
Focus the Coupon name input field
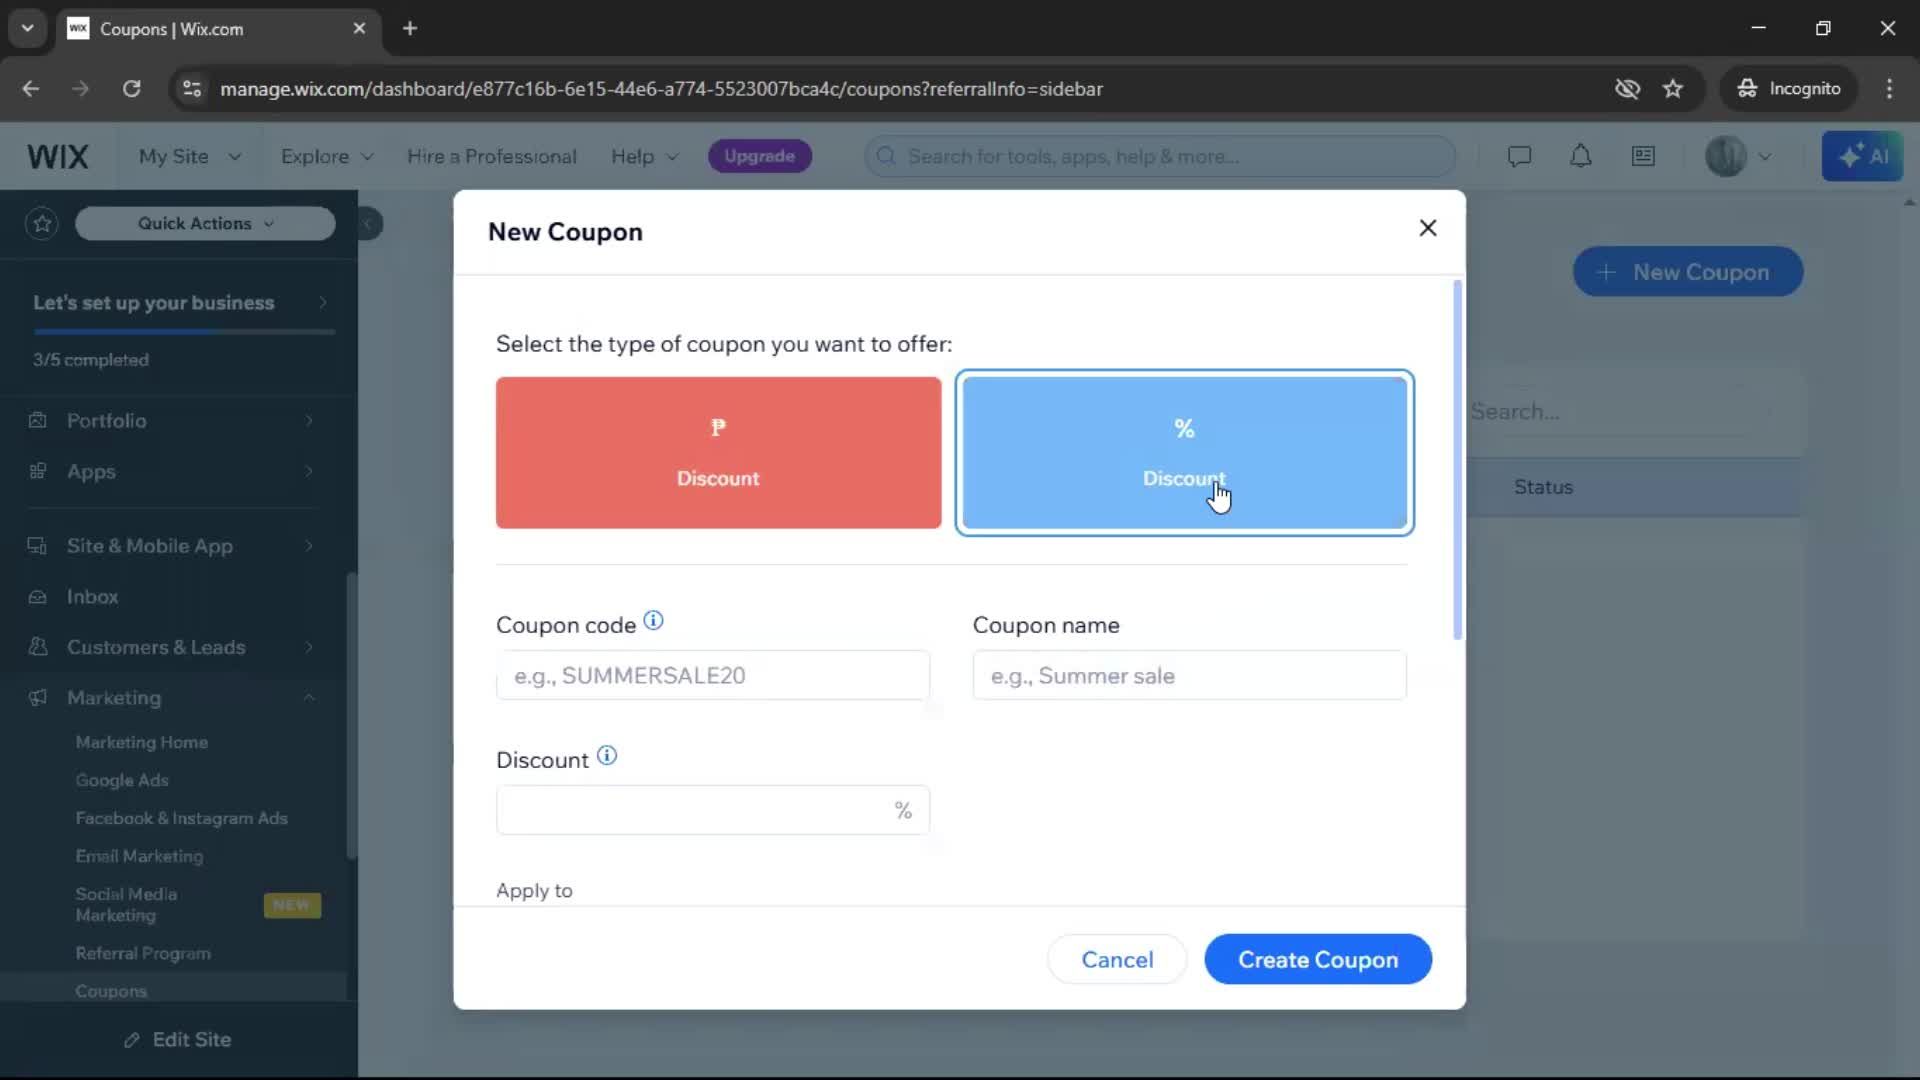(1189, 675)
